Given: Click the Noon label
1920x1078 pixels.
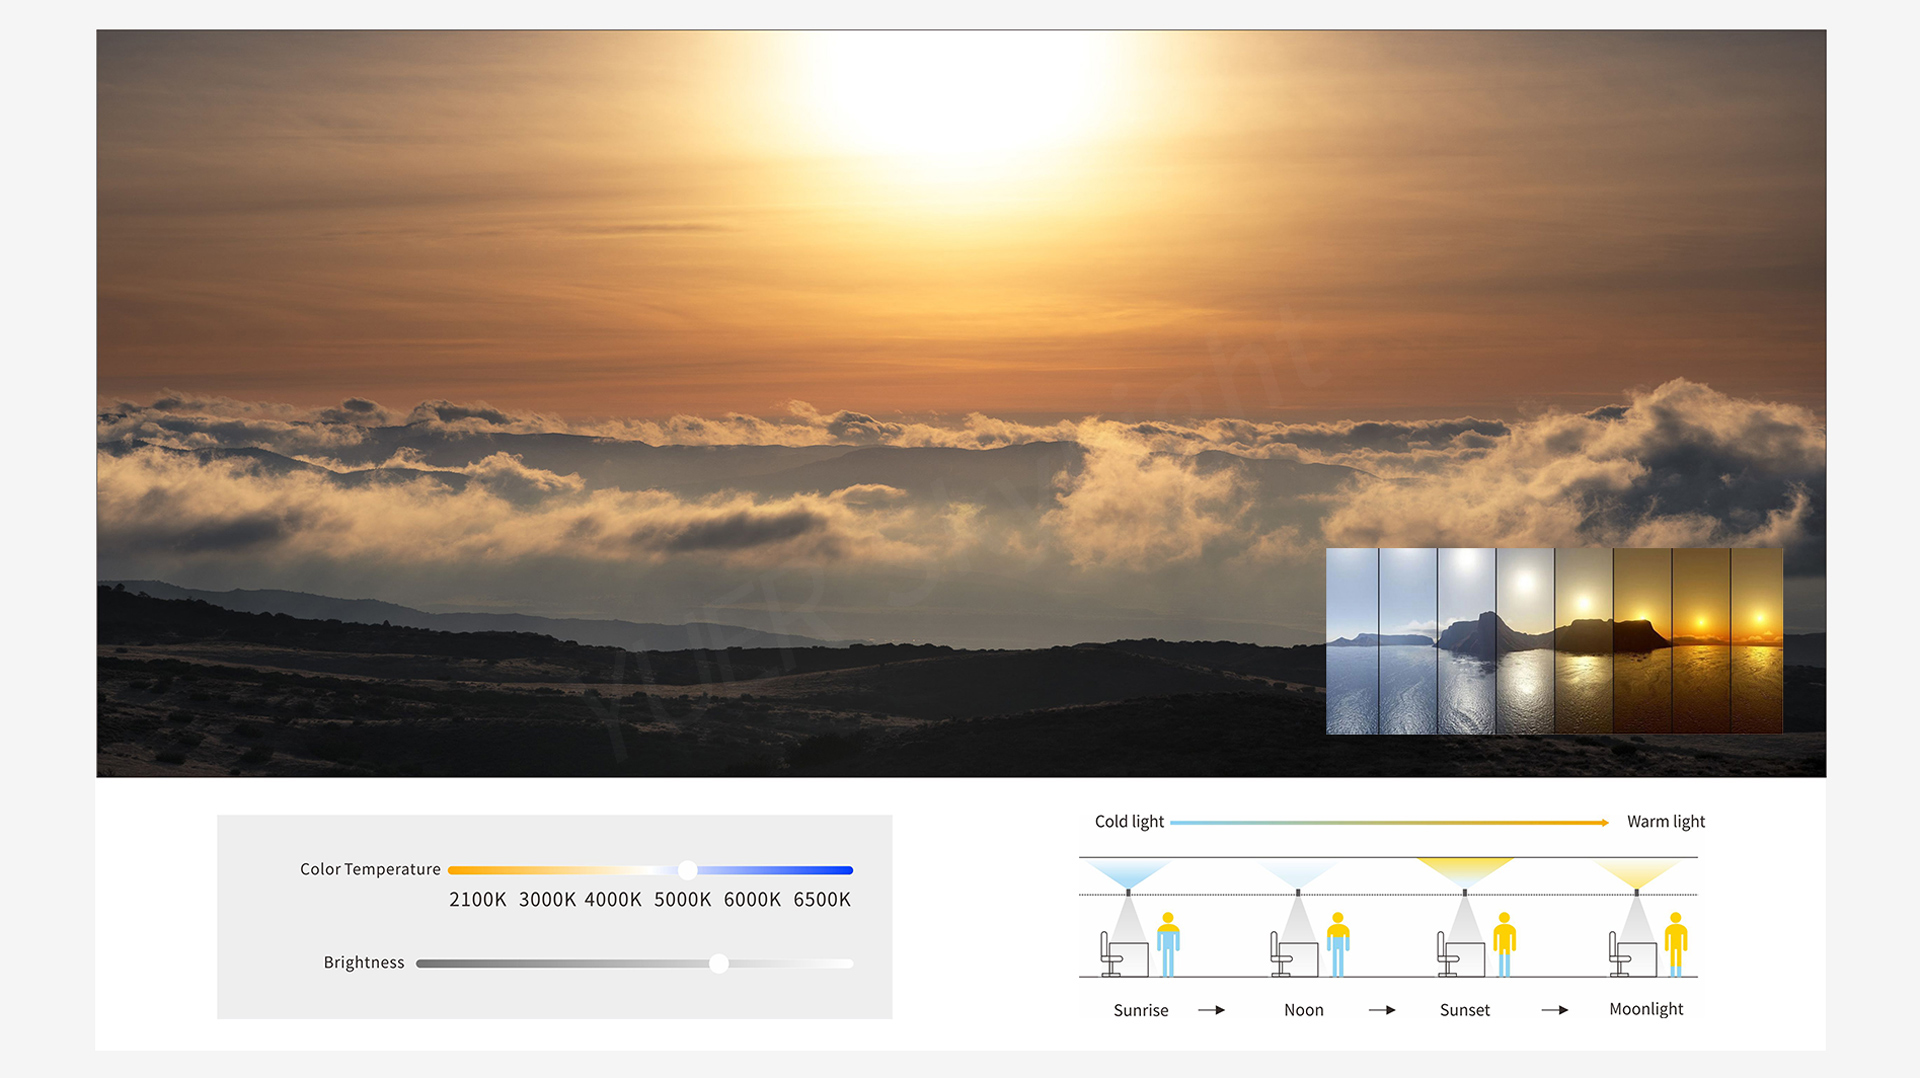Looking at the screenshot, I should [x=1304, y=1010].
